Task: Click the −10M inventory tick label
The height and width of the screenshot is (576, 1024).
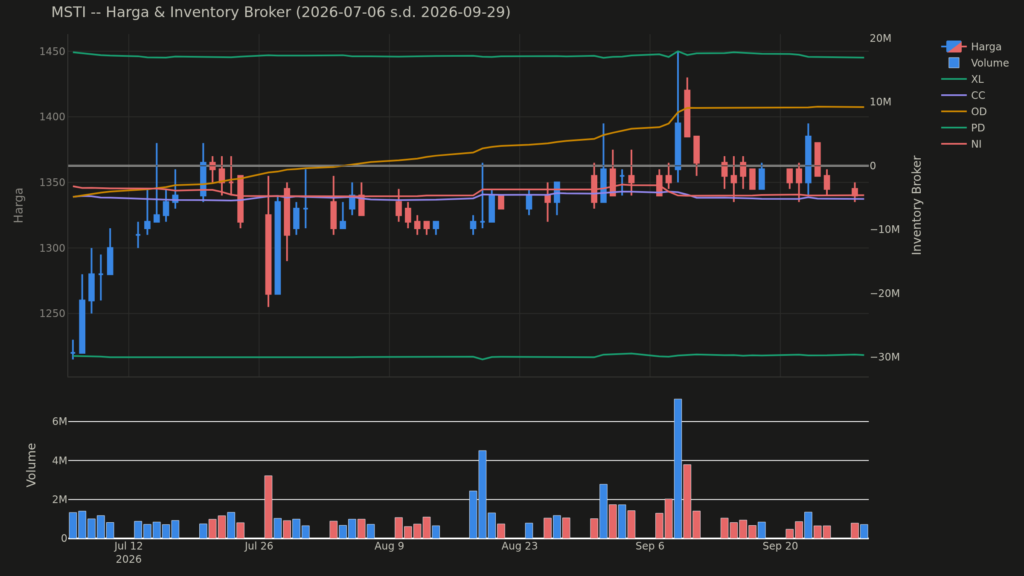Action: (885, 229)
